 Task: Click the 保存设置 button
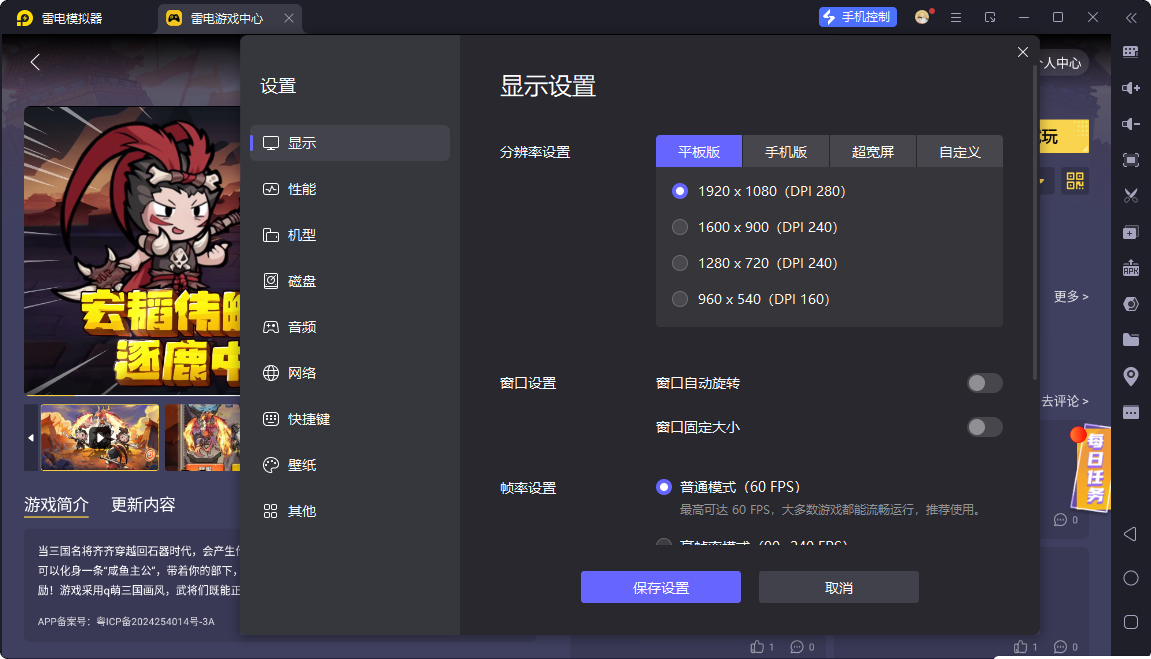661,587
